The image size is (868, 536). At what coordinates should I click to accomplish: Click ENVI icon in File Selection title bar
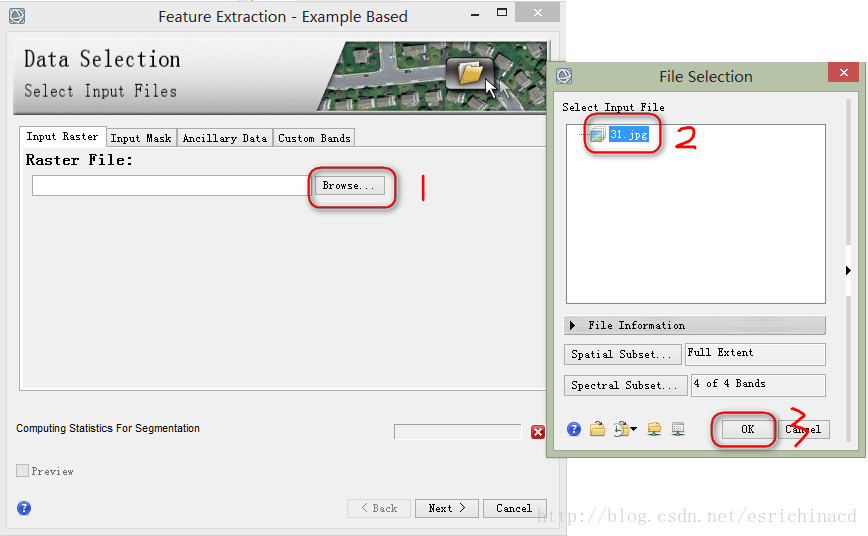(564, 76)
